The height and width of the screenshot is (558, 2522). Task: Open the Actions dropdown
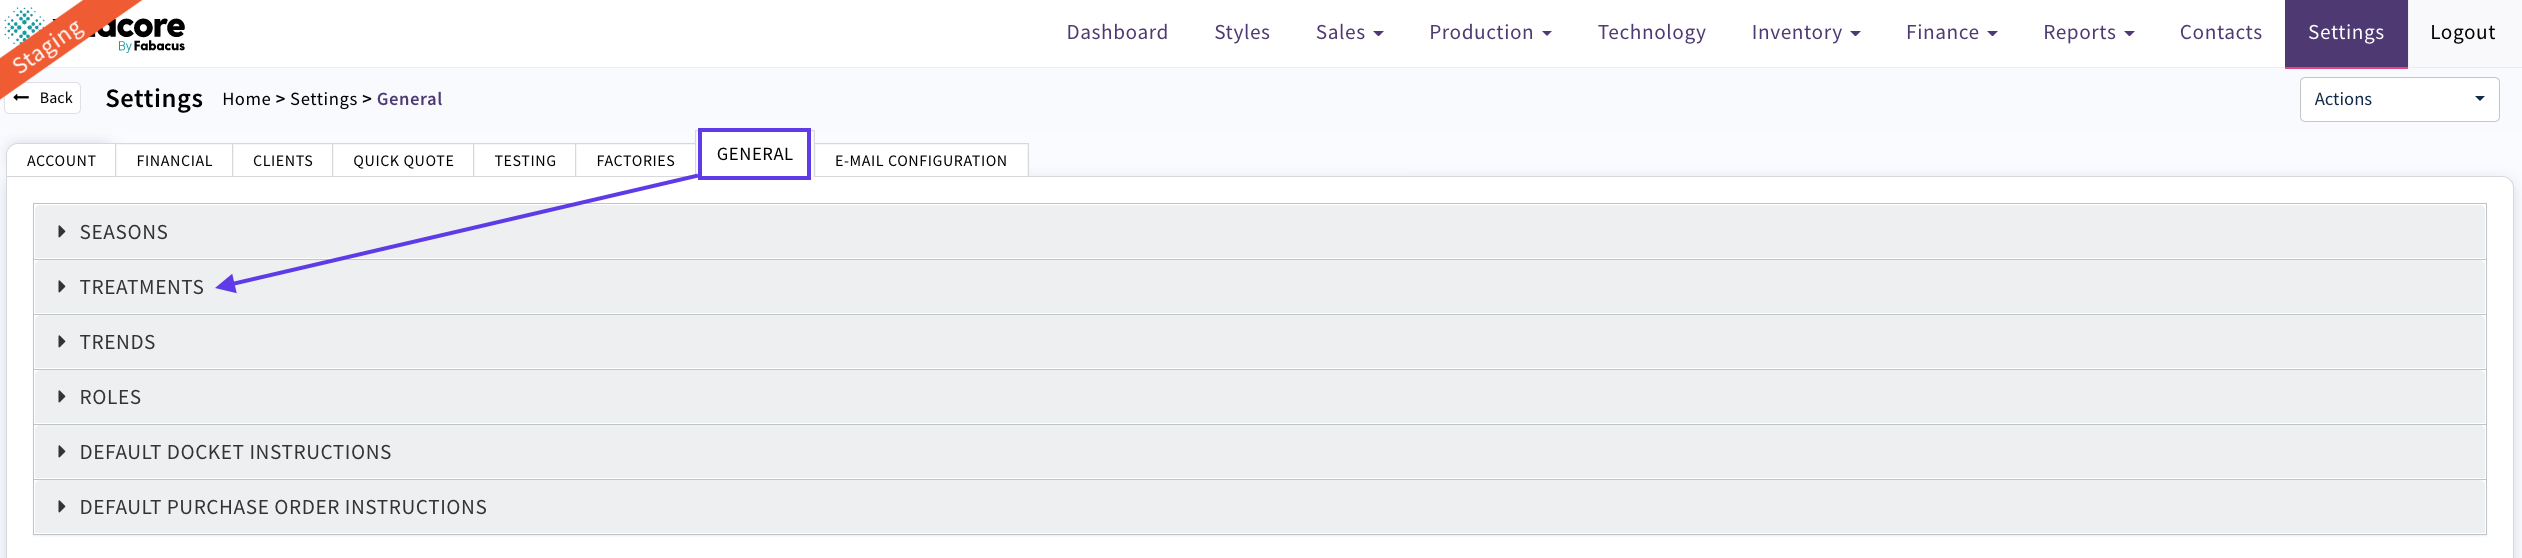2398,99
